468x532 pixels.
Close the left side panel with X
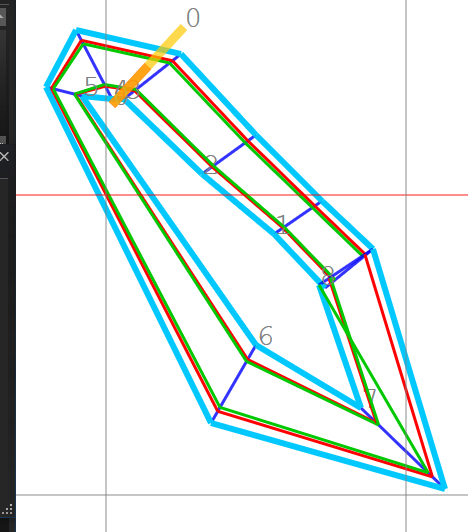tap(4, 157)
